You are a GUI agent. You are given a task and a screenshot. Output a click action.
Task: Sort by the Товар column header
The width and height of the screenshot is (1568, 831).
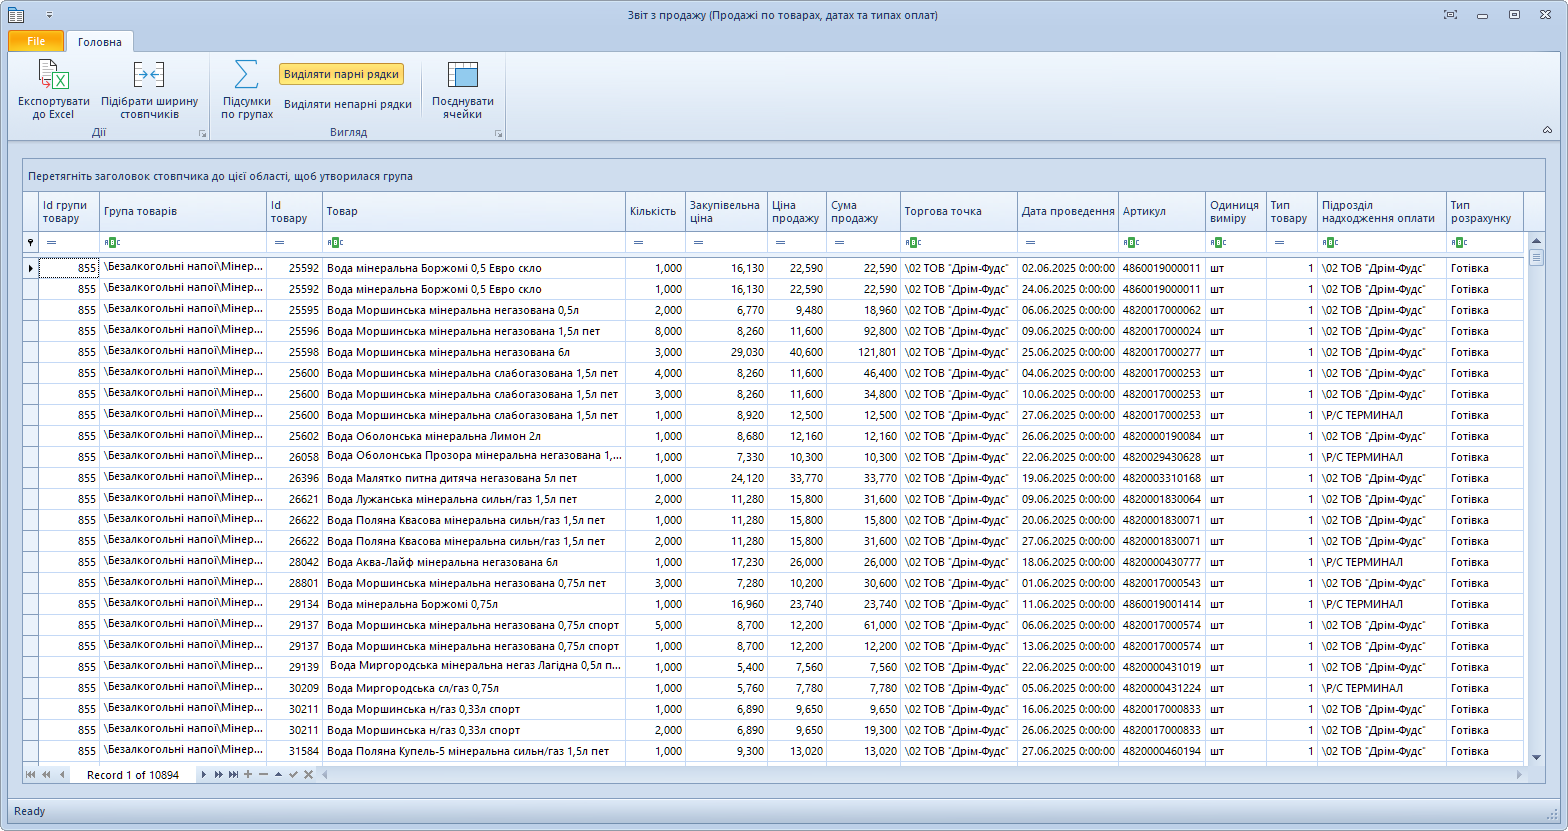474,212
